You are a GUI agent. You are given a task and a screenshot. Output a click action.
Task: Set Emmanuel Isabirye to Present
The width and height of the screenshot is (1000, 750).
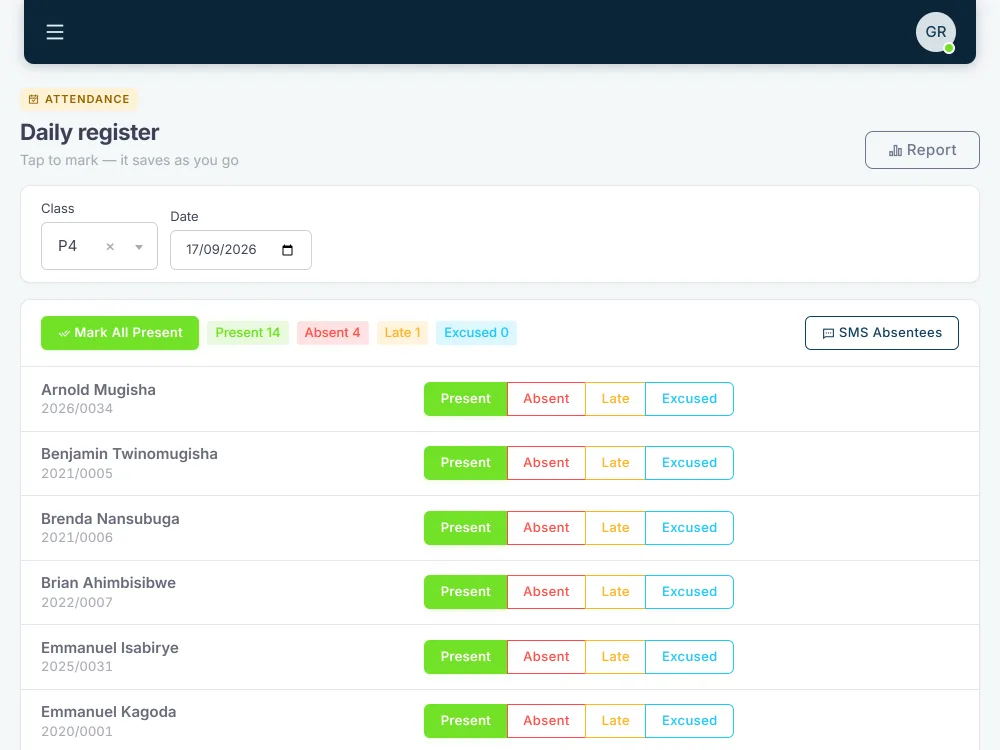[x=466, y=657]
